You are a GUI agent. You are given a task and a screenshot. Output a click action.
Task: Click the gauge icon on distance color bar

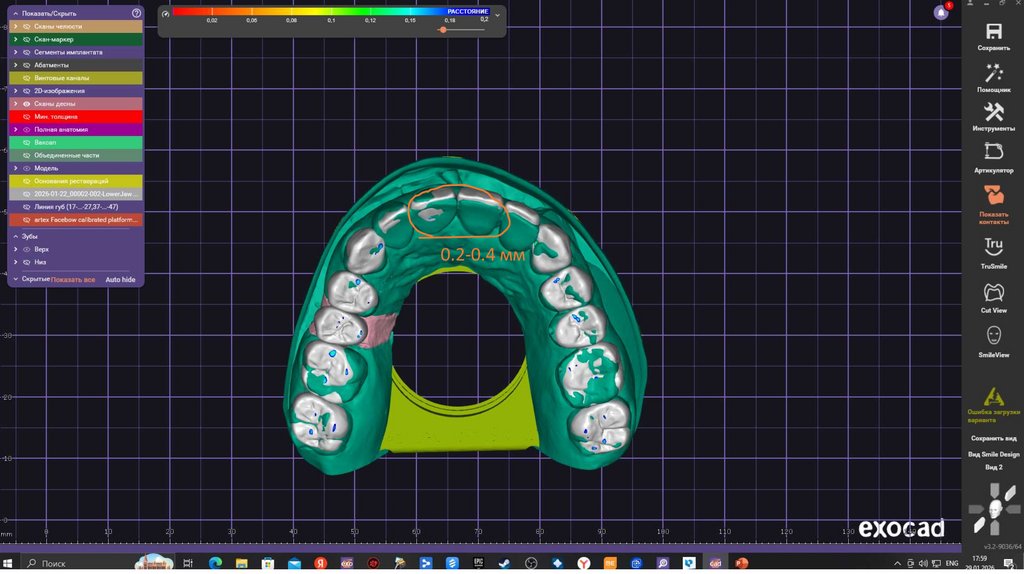pos(166,14)
